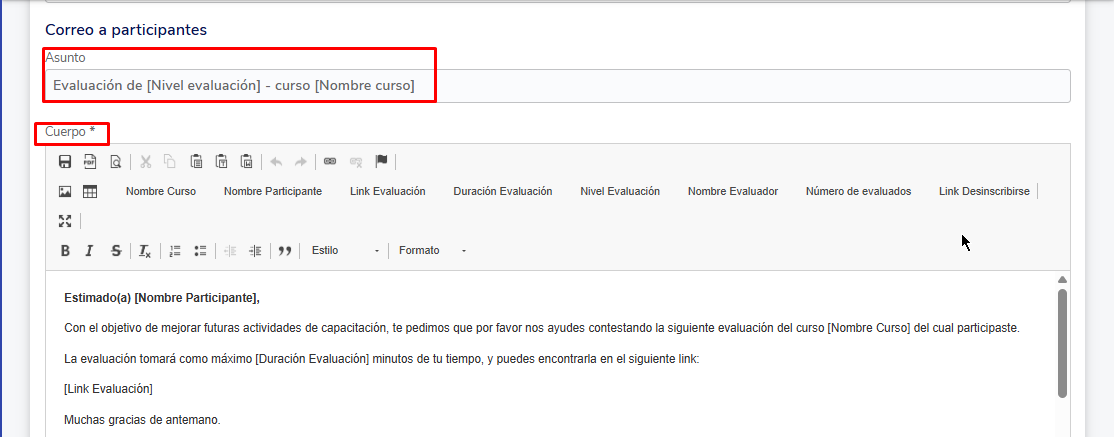Insert a table into the editor
Viewport: 1114px width, 437px height.
(x=90, y=192)
